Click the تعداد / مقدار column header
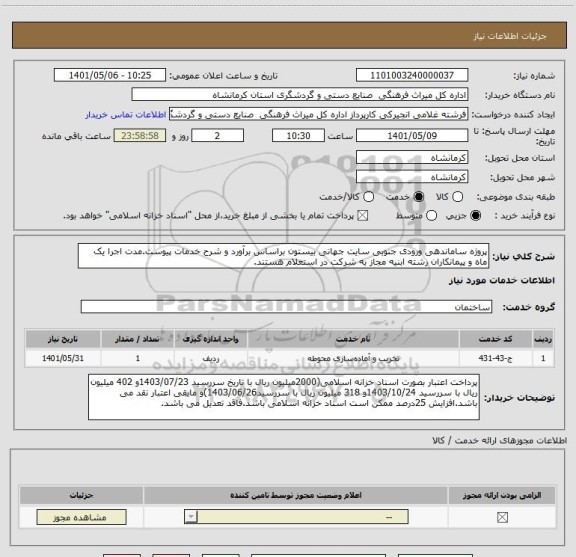The height and width of the screenshot is (557, 576). point(137,339)
